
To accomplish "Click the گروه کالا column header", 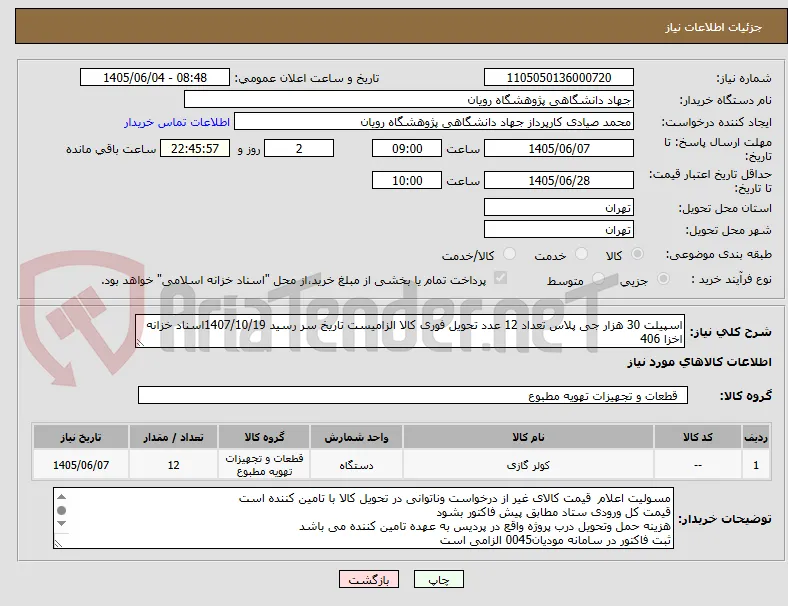I will click(264, 437).
